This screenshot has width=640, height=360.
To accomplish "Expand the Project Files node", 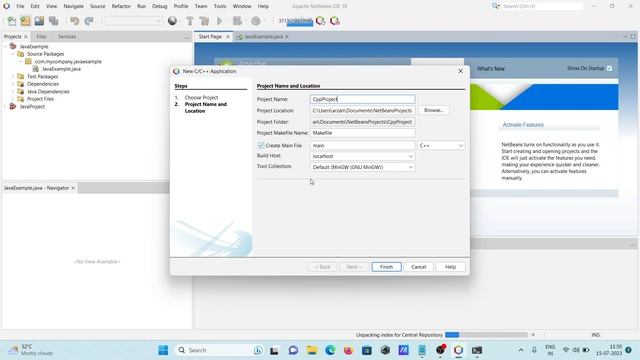I will click(x=13, y=99).
